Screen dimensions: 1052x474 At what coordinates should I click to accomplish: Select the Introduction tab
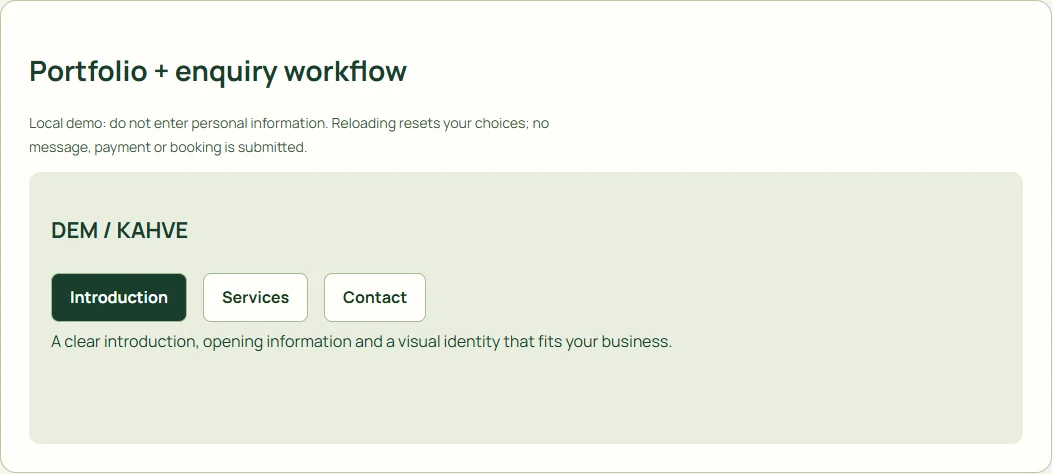point(119,297)
